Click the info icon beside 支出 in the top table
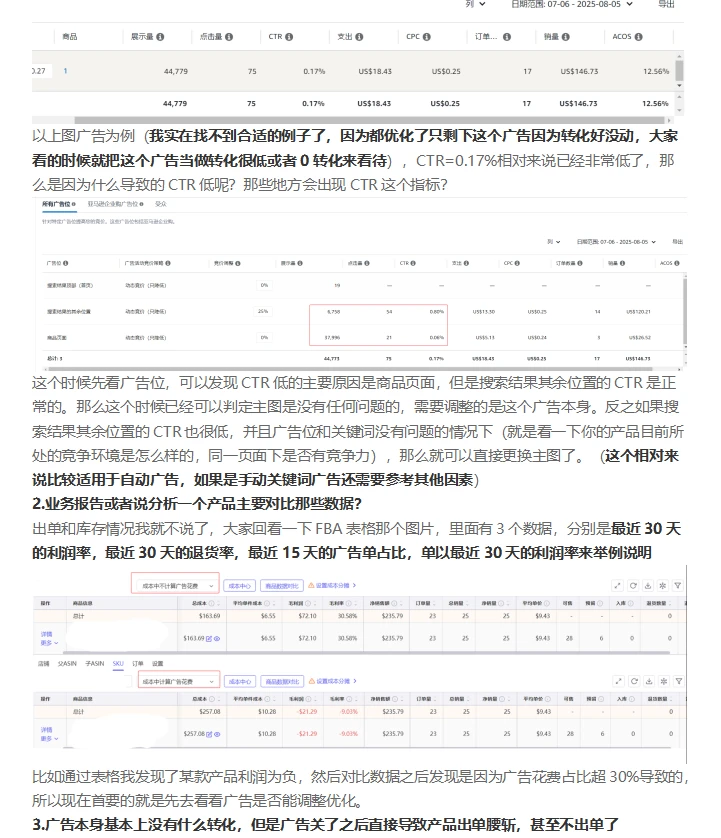 click(x=359, y=37)
